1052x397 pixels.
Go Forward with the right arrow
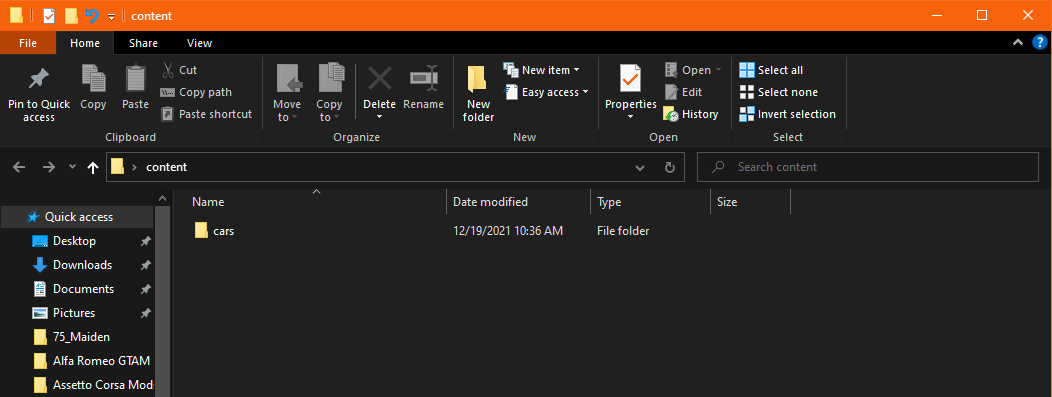(48, 167)
